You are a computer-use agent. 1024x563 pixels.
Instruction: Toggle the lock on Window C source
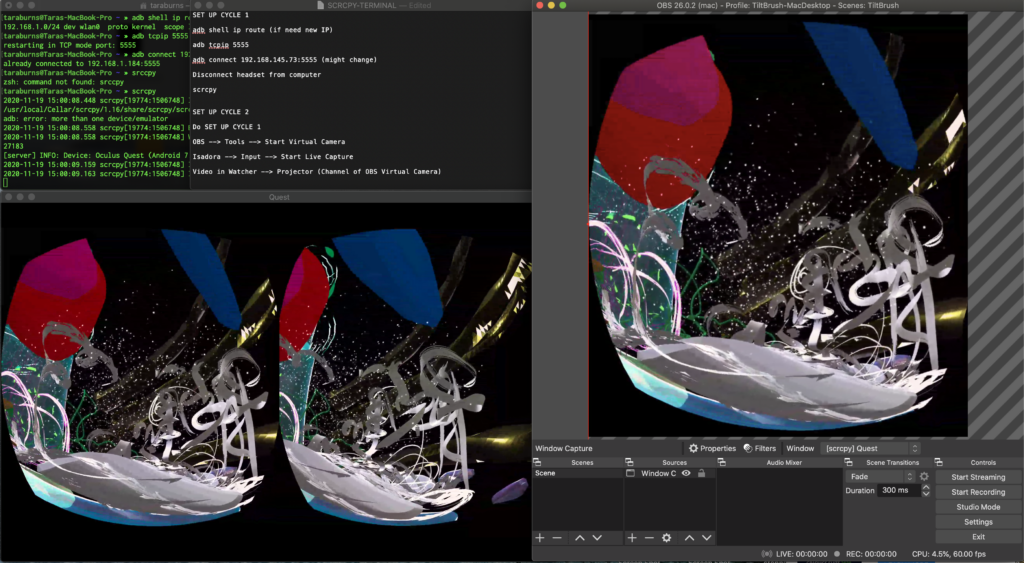coord(701,473)
